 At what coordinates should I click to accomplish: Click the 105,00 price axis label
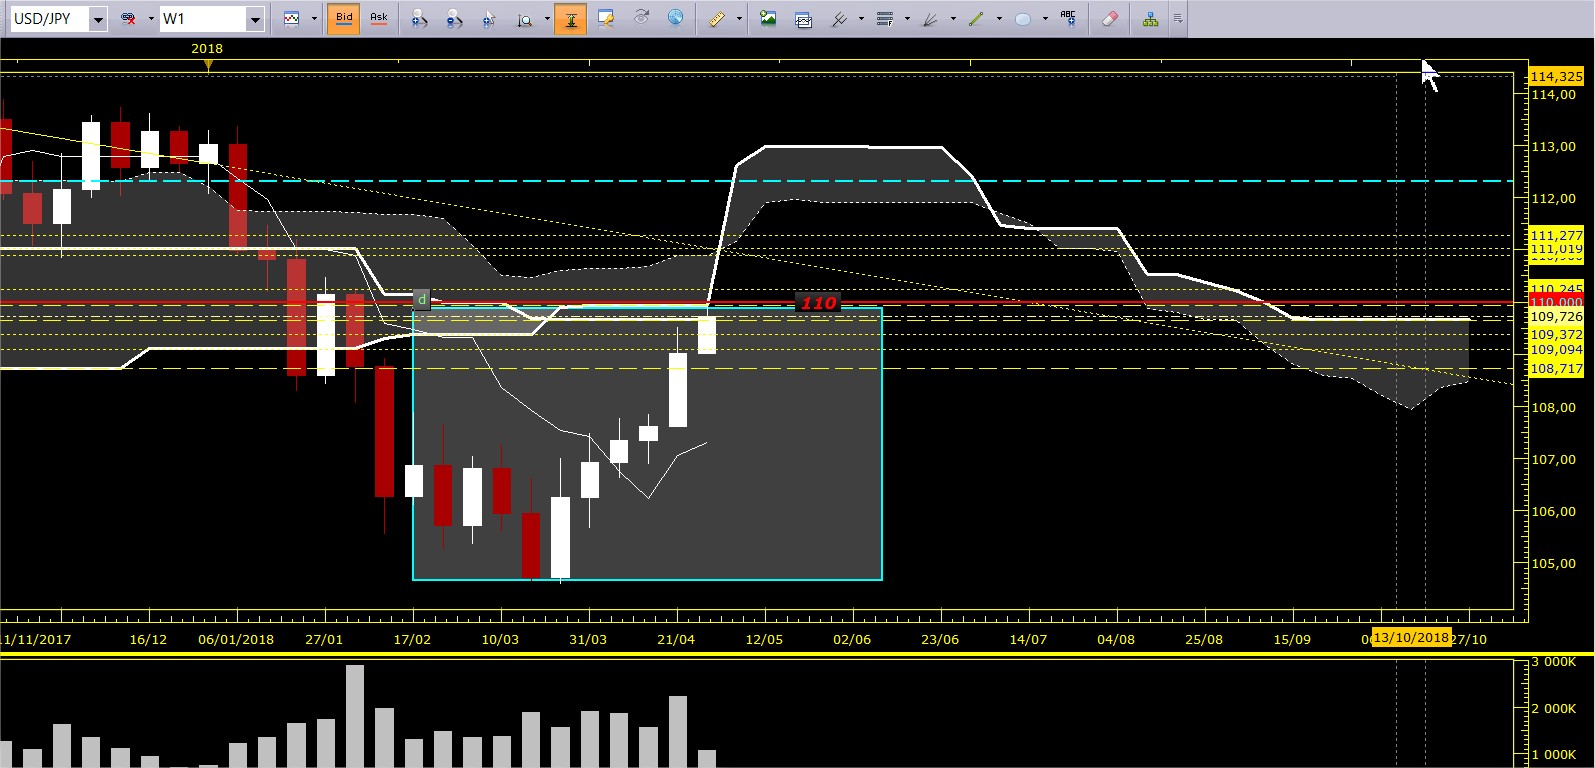tap(1553, 563)
